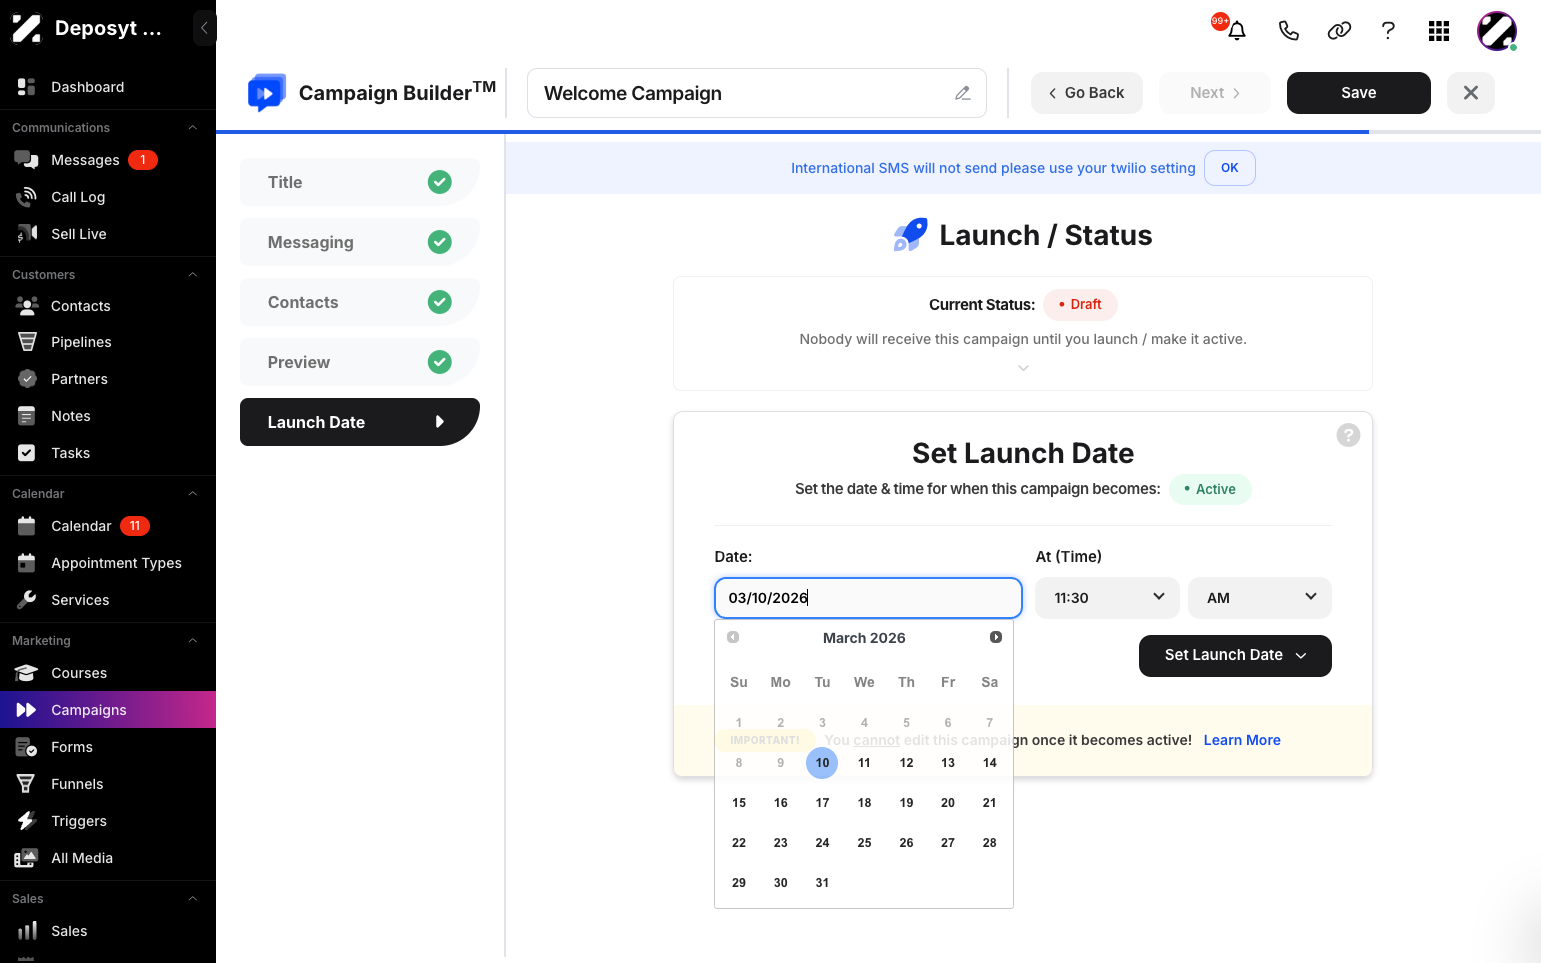The width and height of the screenshot is (1541, 963).
Task: Pick March 26 in the calendar
Action: point(906,843)
